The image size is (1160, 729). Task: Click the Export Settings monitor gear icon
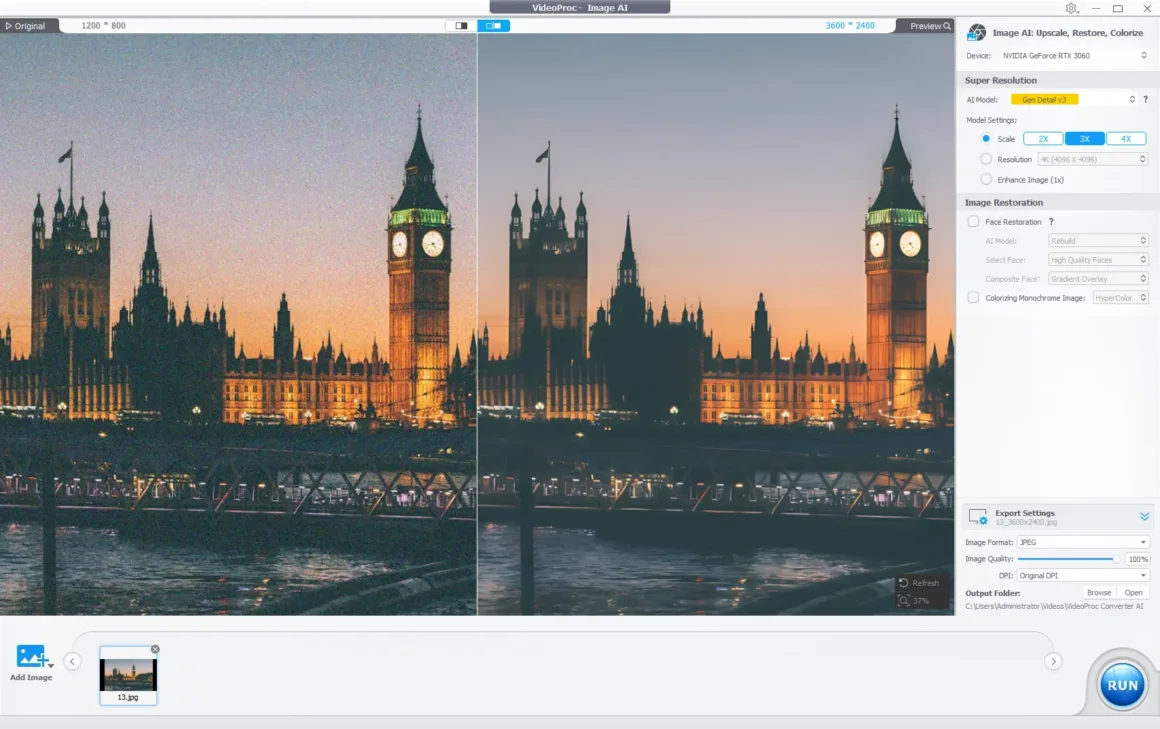pos(978,517)
